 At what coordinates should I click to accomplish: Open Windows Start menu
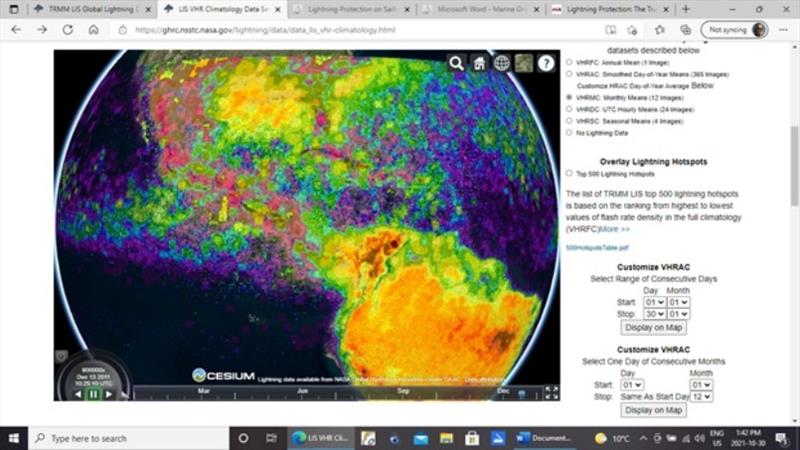point(14,438)
